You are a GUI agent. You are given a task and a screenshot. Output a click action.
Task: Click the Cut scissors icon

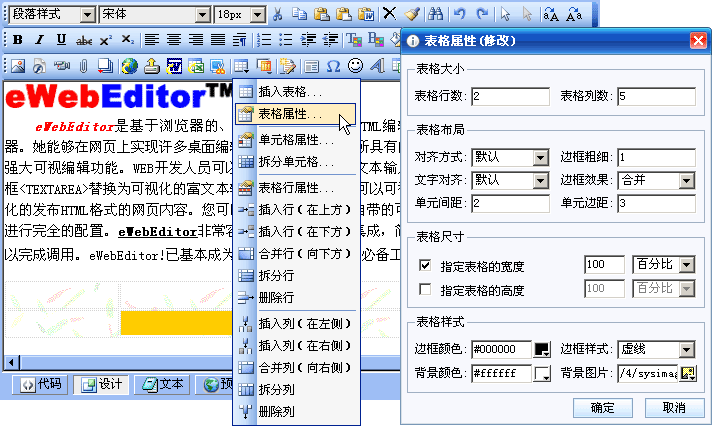click(x=277, y=15)
